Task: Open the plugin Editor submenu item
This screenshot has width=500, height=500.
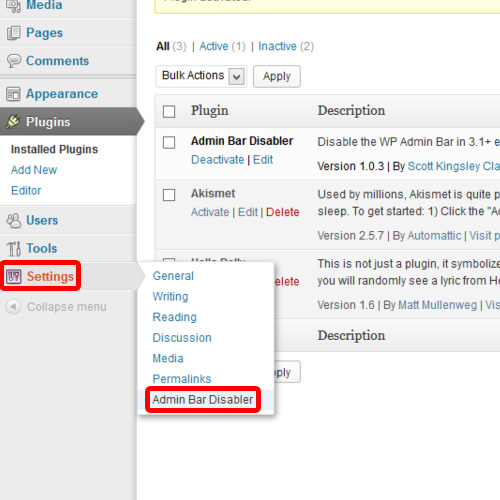Action: click(x=26, y=191)
